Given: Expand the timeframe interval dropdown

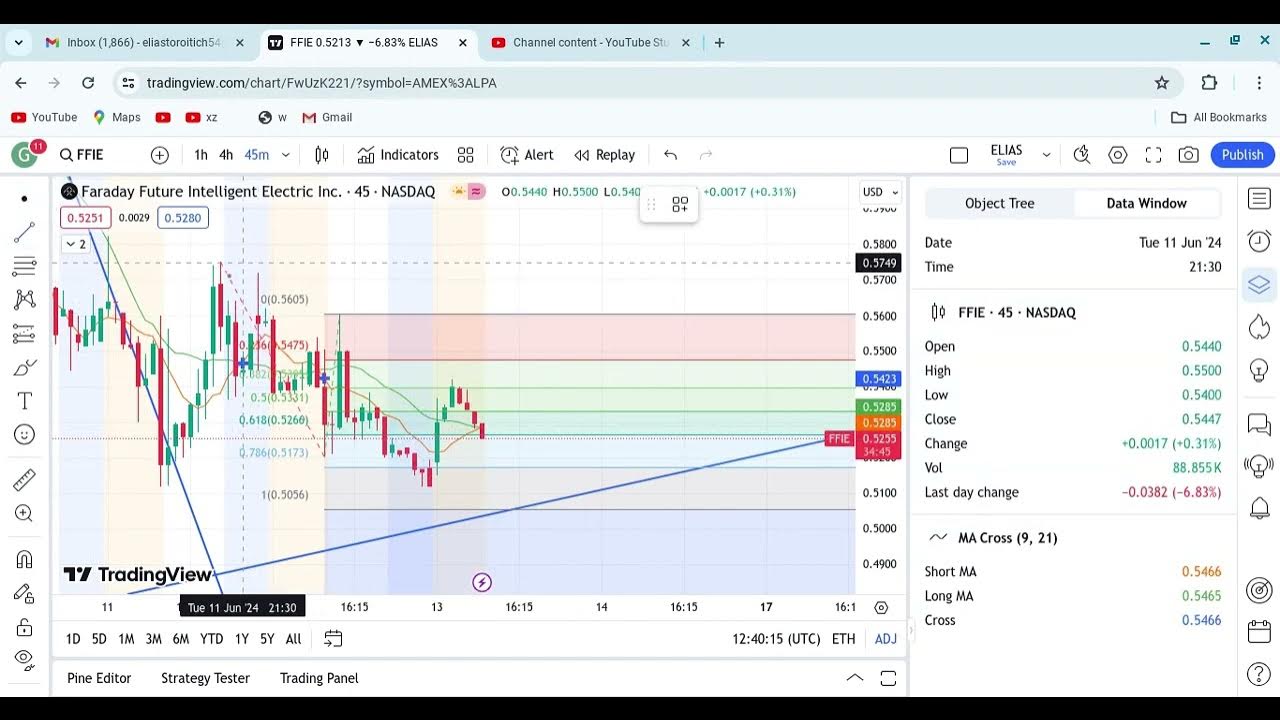Looking at the screenshot, I should point(285,155).
